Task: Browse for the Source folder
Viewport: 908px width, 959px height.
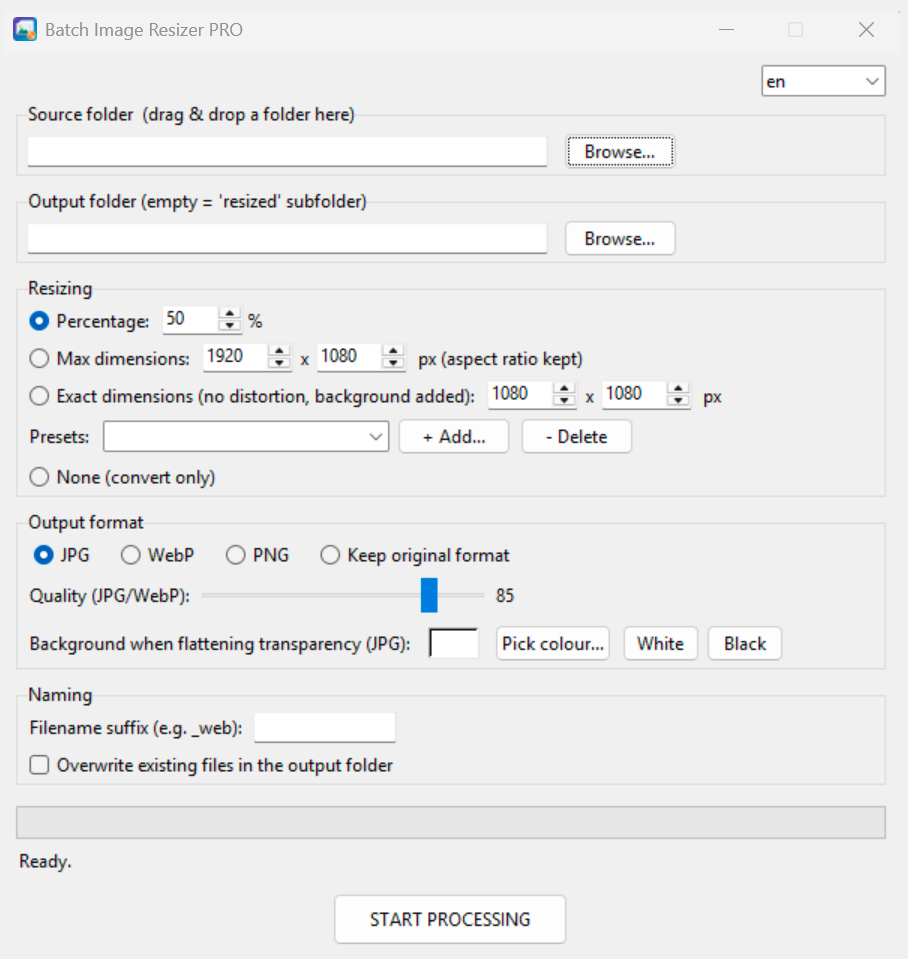Action: (620, 151)
